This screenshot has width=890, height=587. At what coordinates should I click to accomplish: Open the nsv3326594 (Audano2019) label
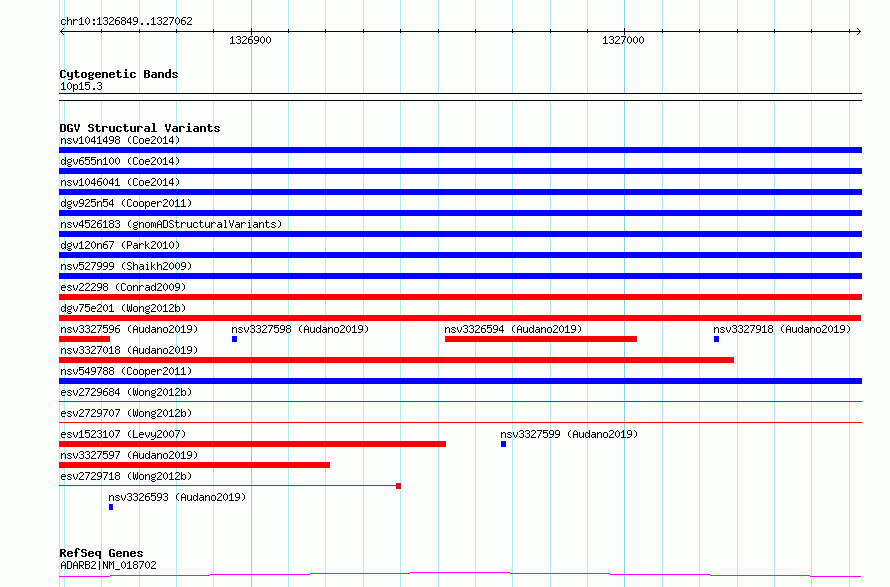(x=513, y=329)
